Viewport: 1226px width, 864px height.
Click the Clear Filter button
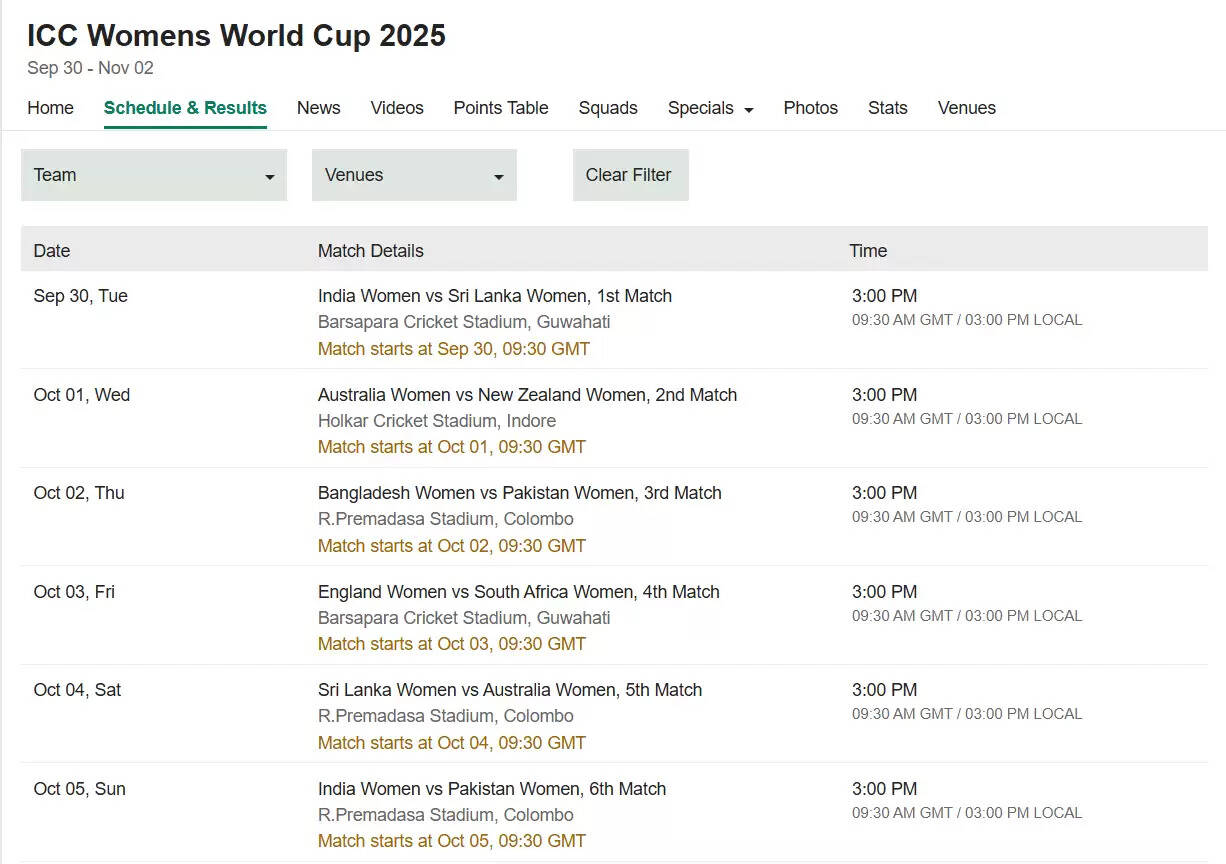pos(631,175)
